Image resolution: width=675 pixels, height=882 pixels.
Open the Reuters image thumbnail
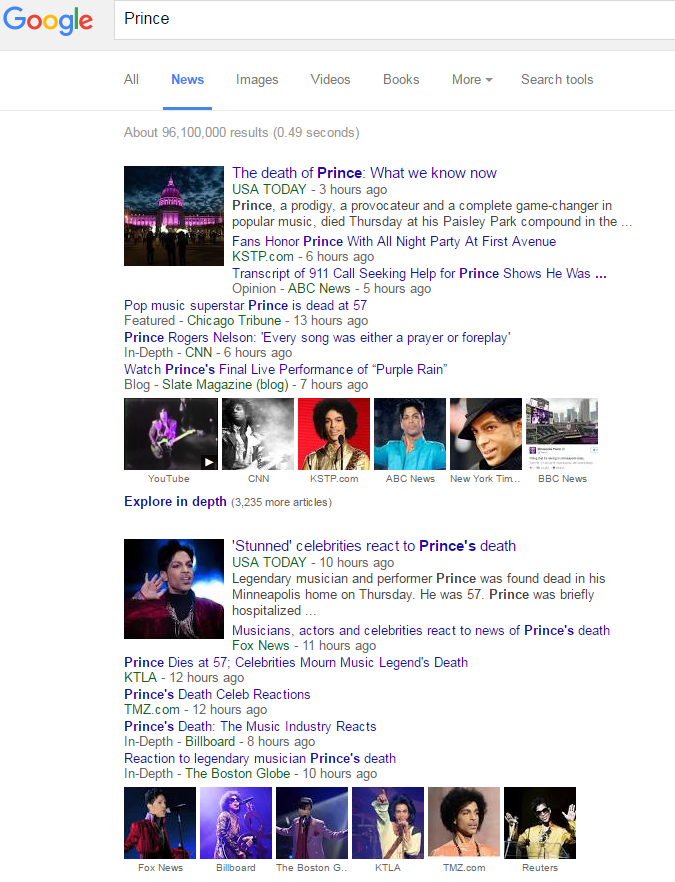(x=540, y=823)
